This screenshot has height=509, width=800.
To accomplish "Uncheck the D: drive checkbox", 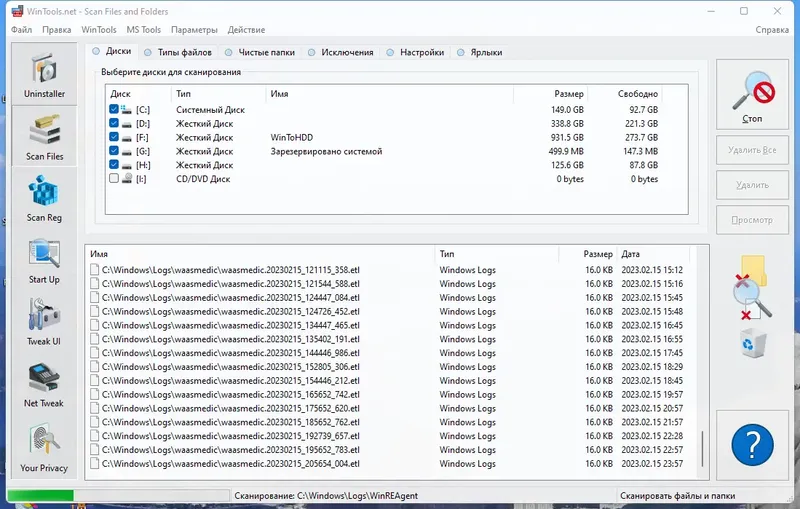I will point(114,123).
